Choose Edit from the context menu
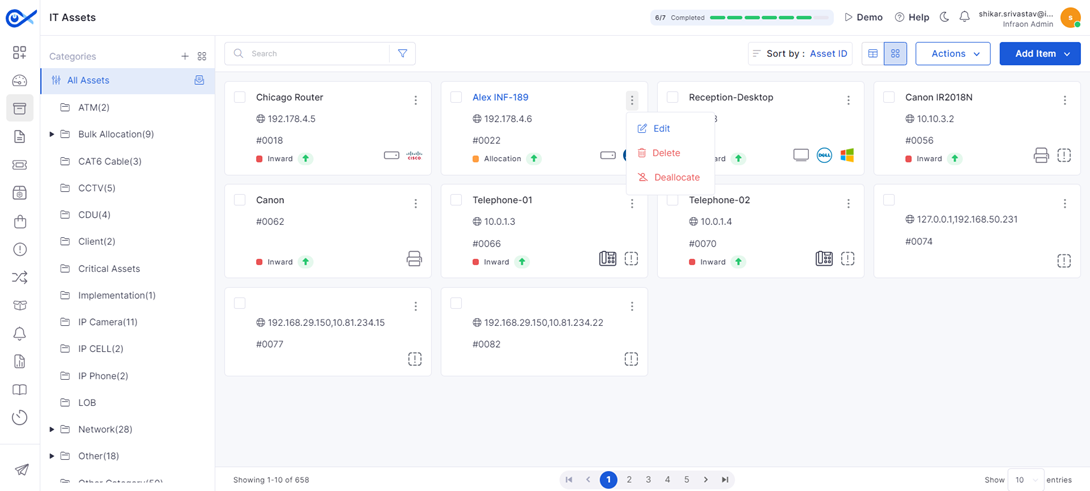Image resolution: width=1090 pixels, height=491 pixels. 661,129
